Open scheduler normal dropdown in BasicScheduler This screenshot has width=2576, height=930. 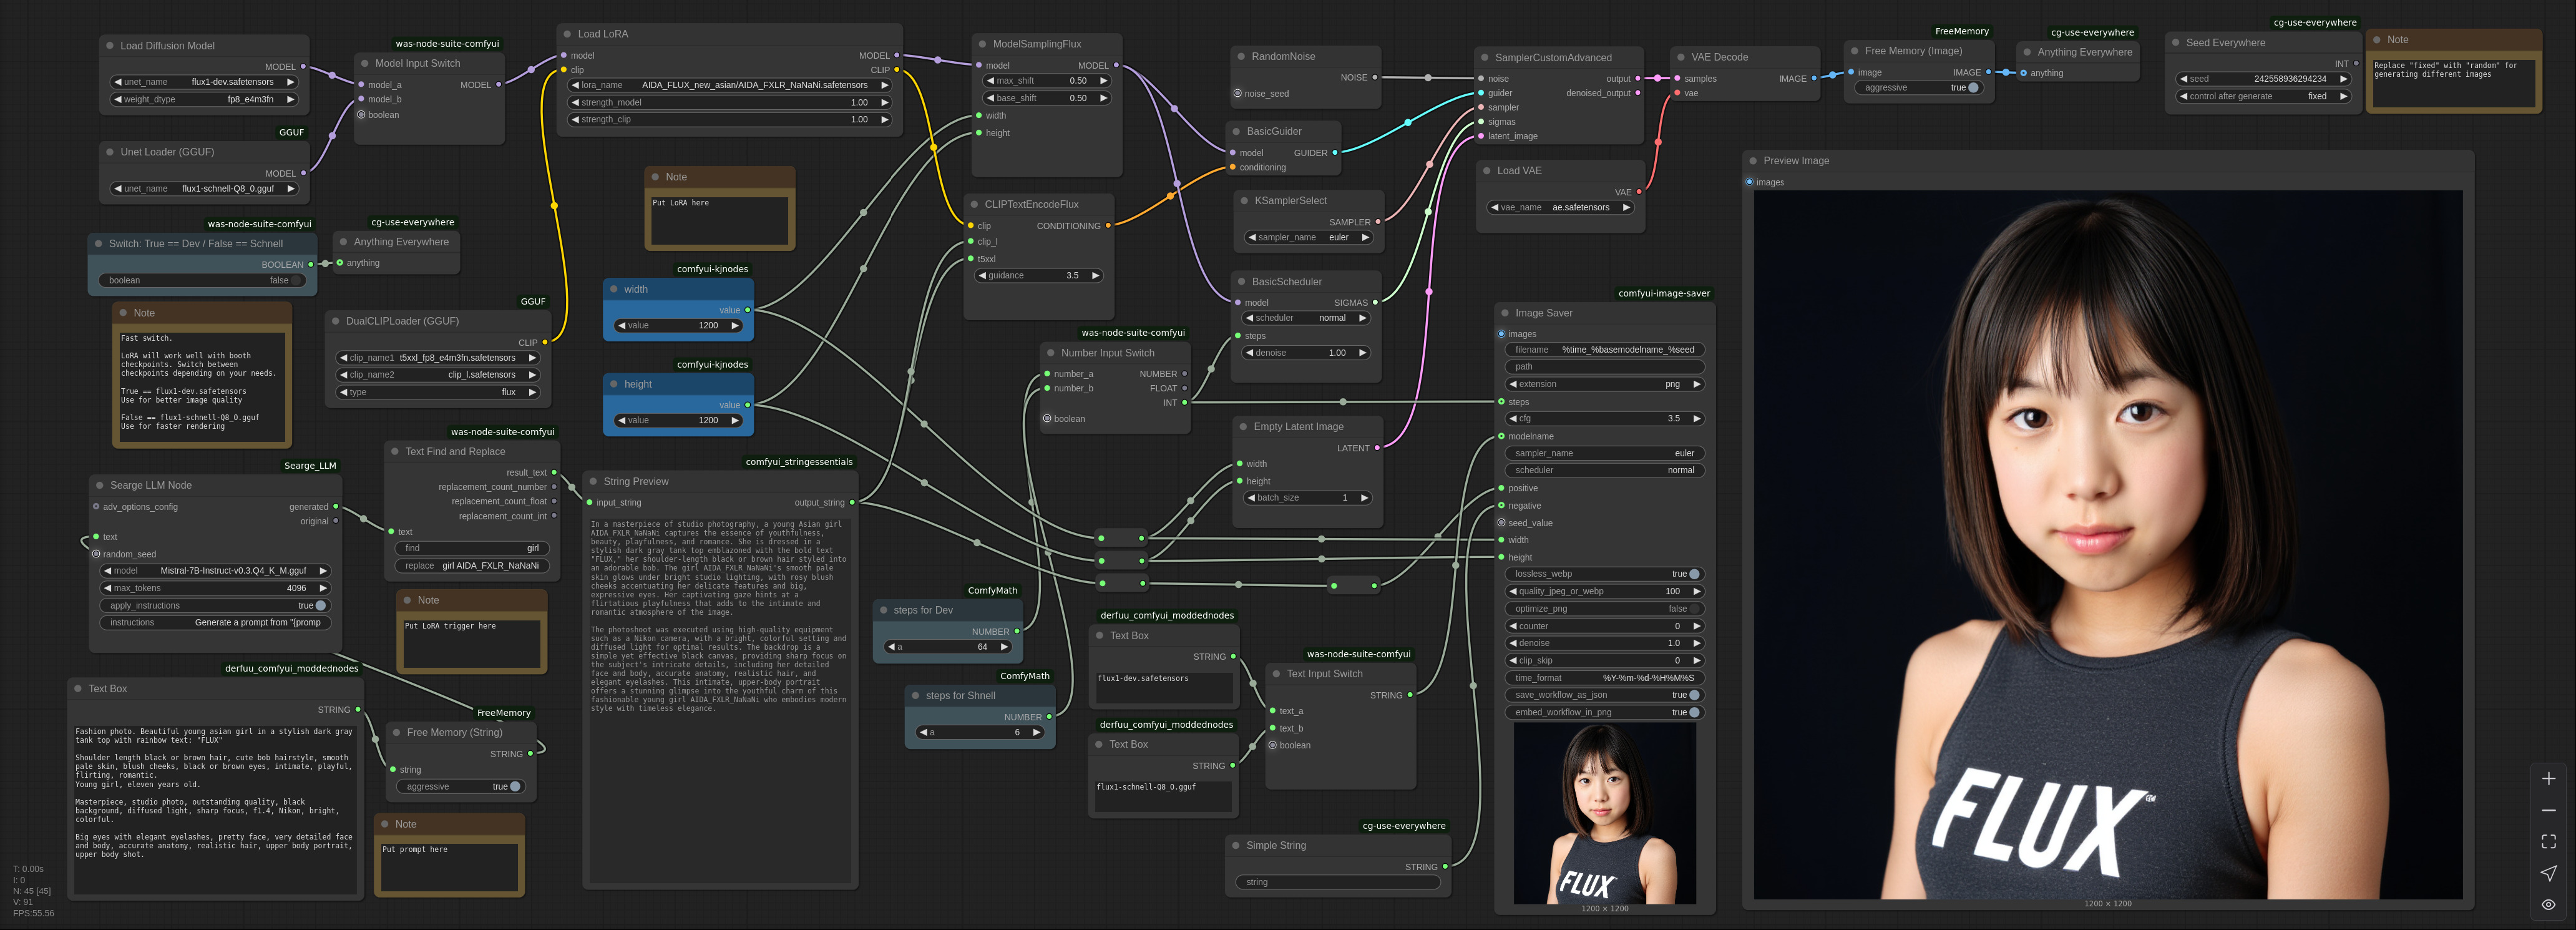click(x=1305, y=318)
